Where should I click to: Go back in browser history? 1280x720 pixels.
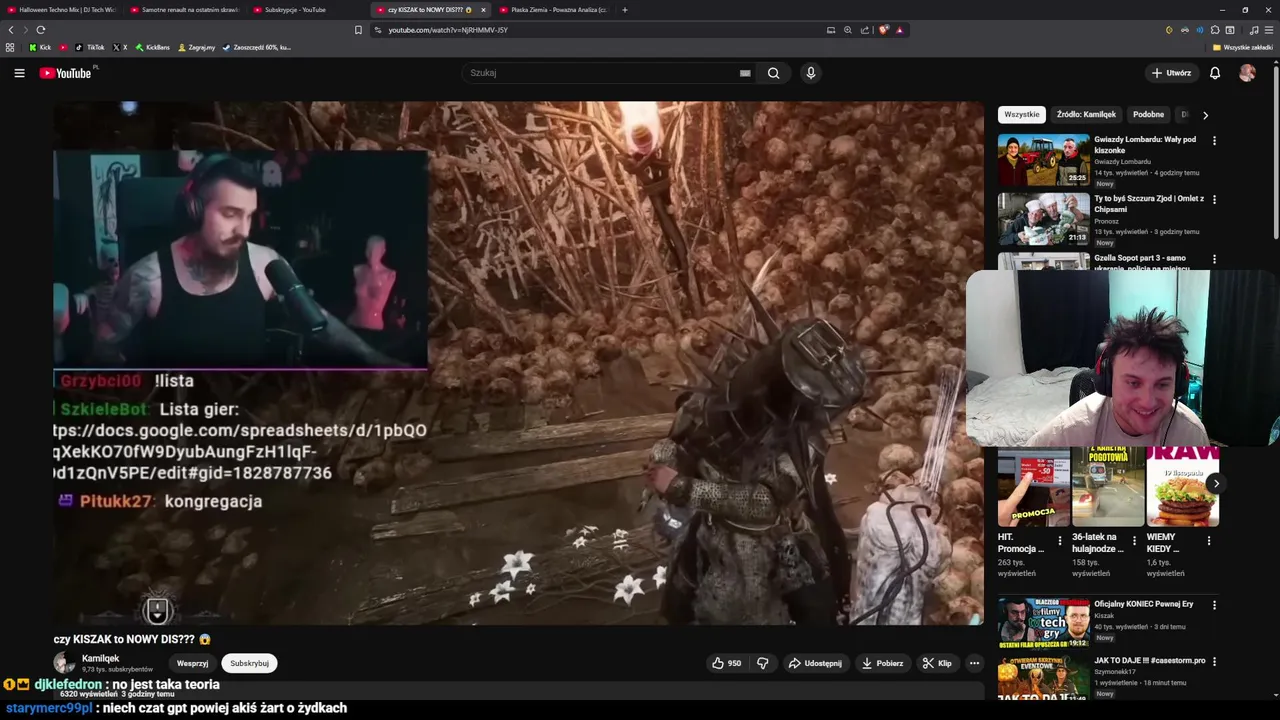coord(11,30)
